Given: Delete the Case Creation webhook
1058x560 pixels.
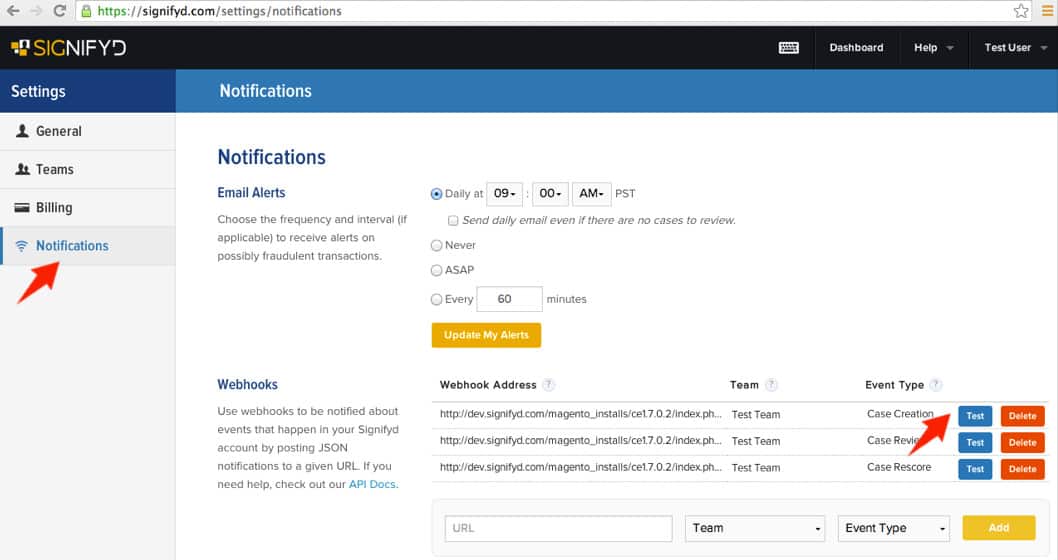Looking at the screenshot, I should tap(1022, 416).
